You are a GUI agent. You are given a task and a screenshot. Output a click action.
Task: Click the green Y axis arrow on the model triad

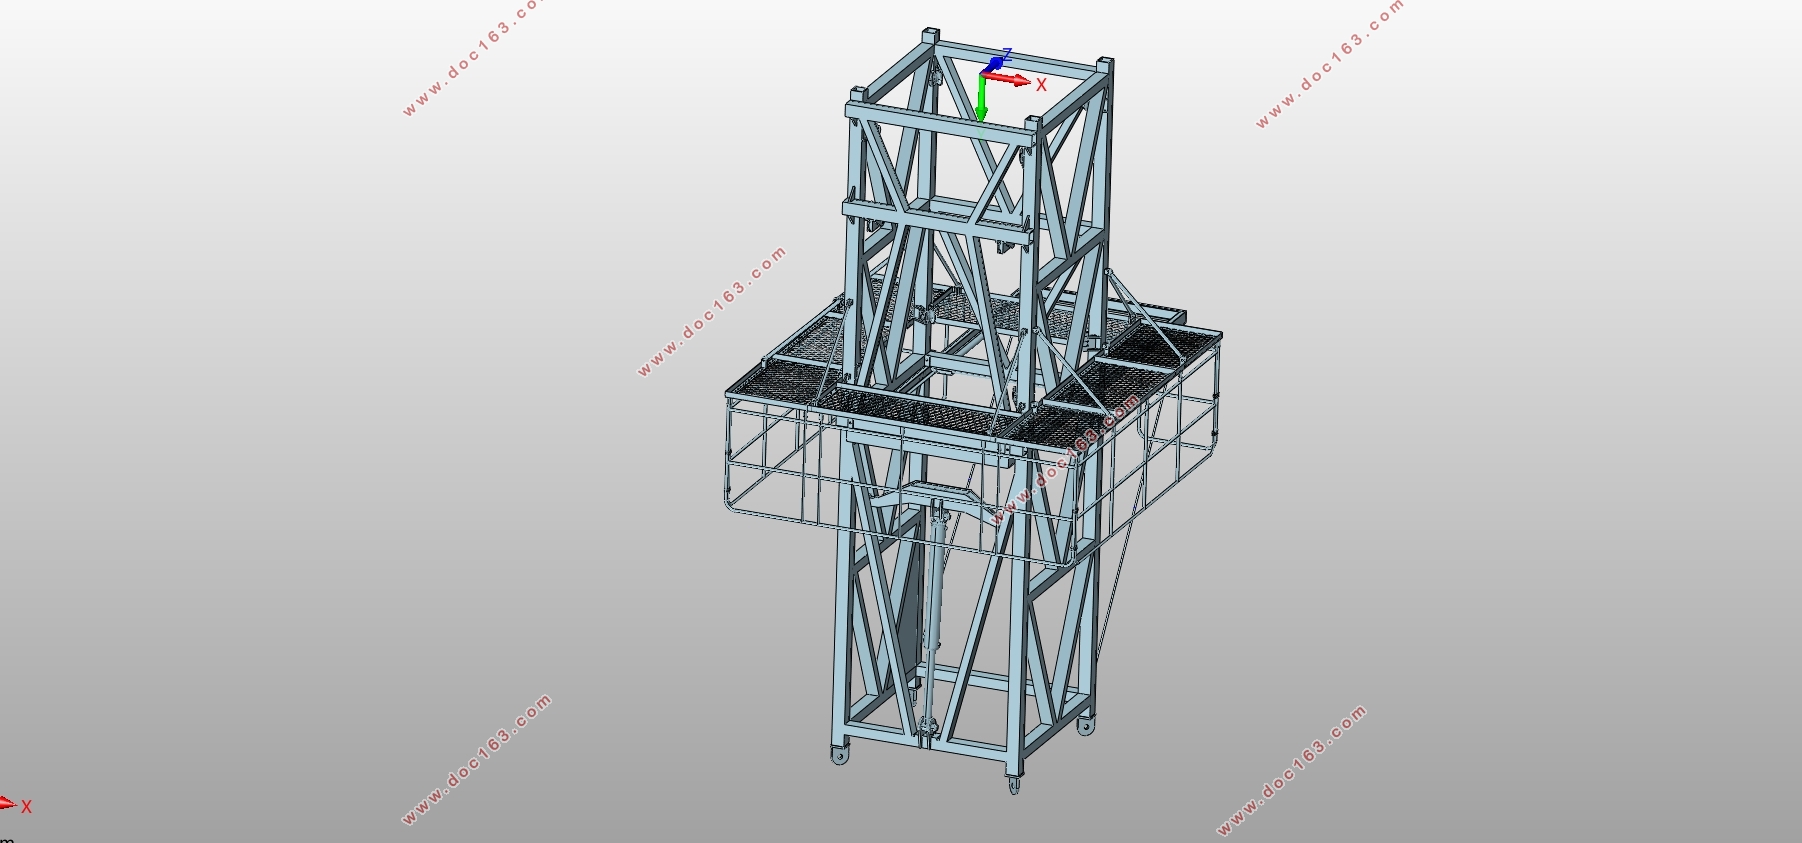tap(982, 98)
